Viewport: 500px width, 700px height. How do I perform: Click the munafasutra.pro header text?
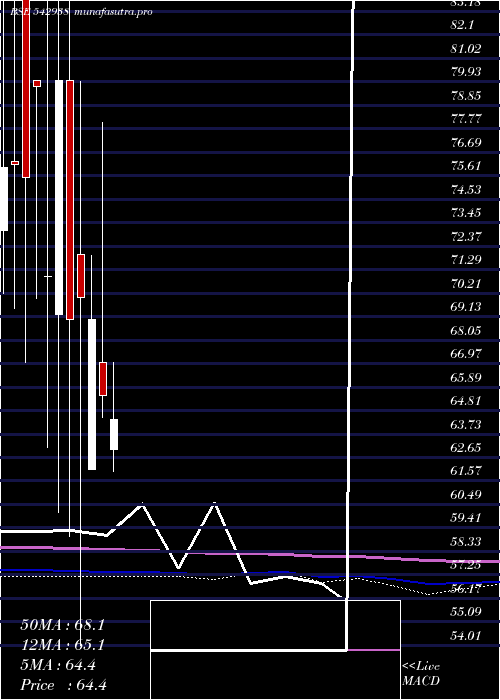tap(113, 12)
